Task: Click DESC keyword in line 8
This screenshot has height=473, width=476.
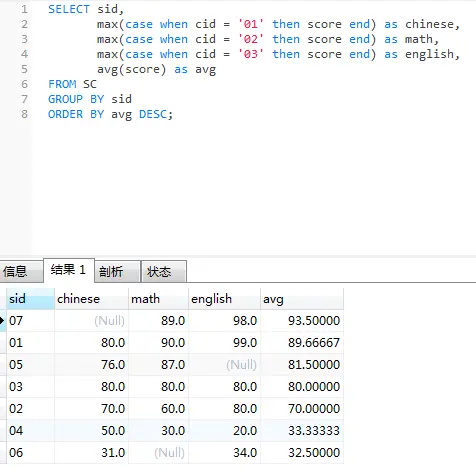Action: (x=153, y=114)
